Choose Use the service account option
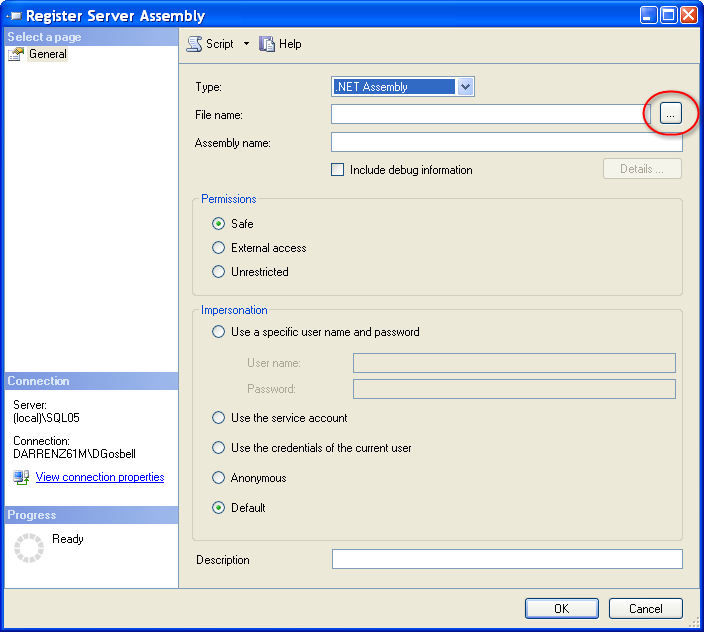704x632 pixels. [219, 418]
